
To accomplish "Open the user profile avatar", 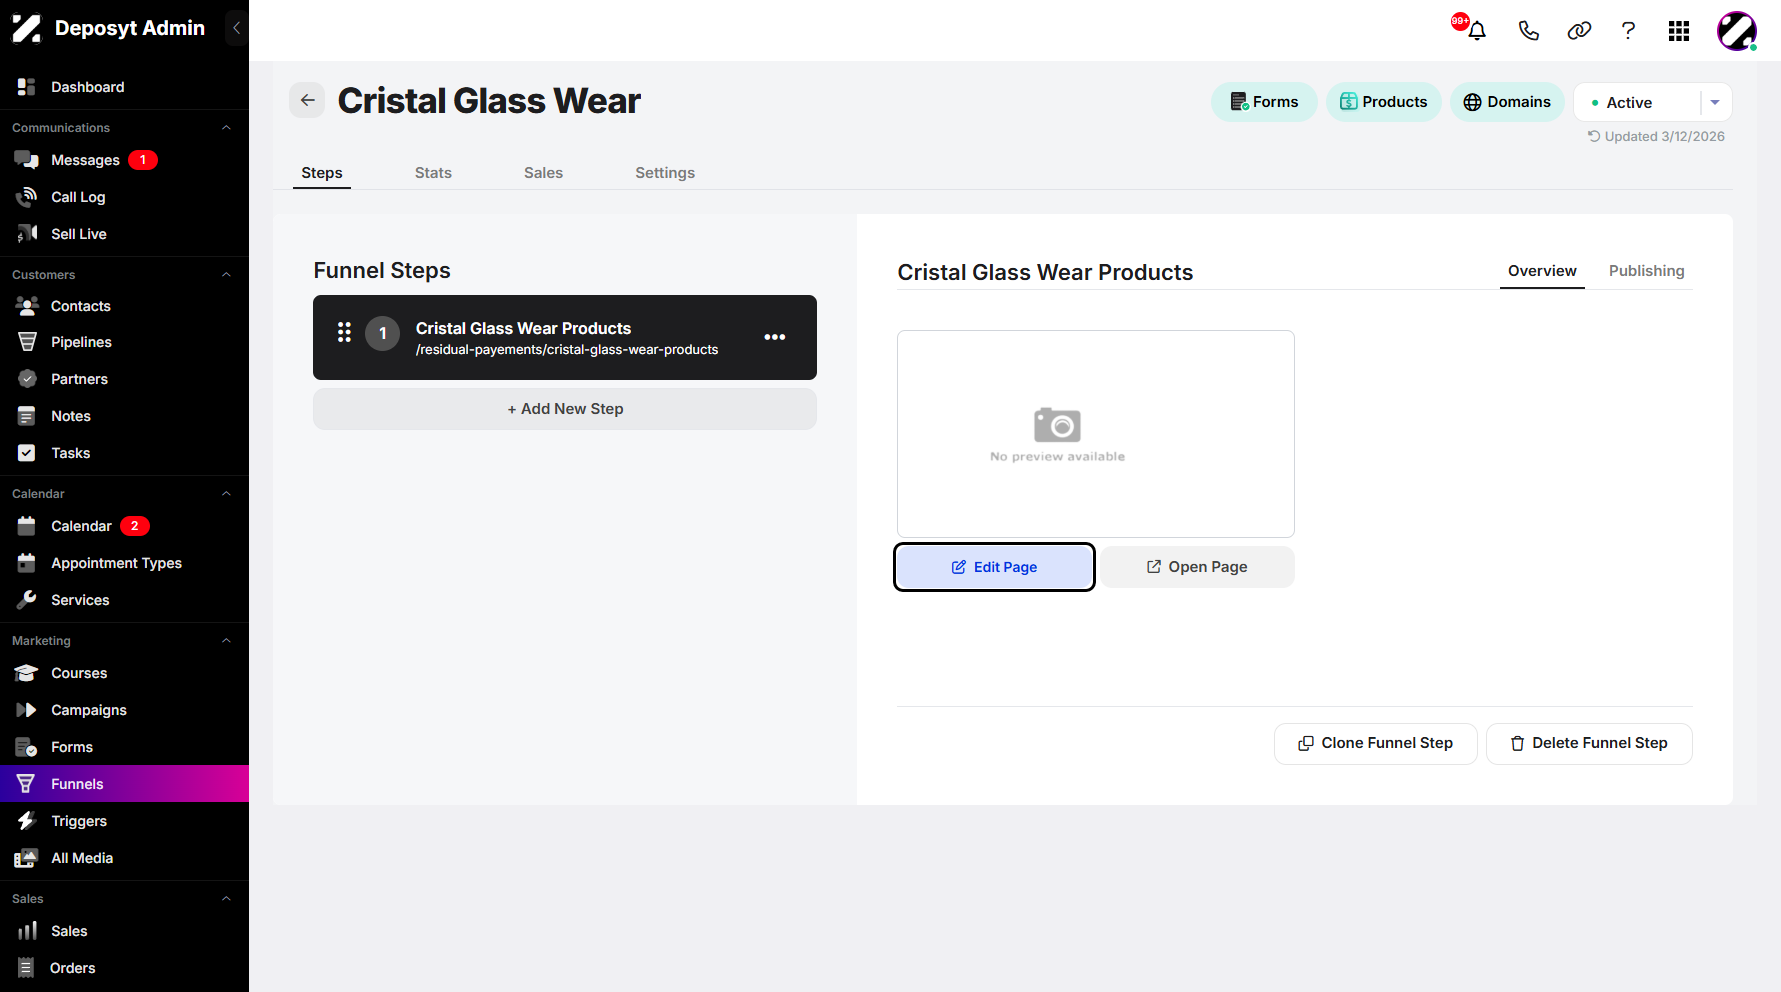I will click(x=1737, y=31).
